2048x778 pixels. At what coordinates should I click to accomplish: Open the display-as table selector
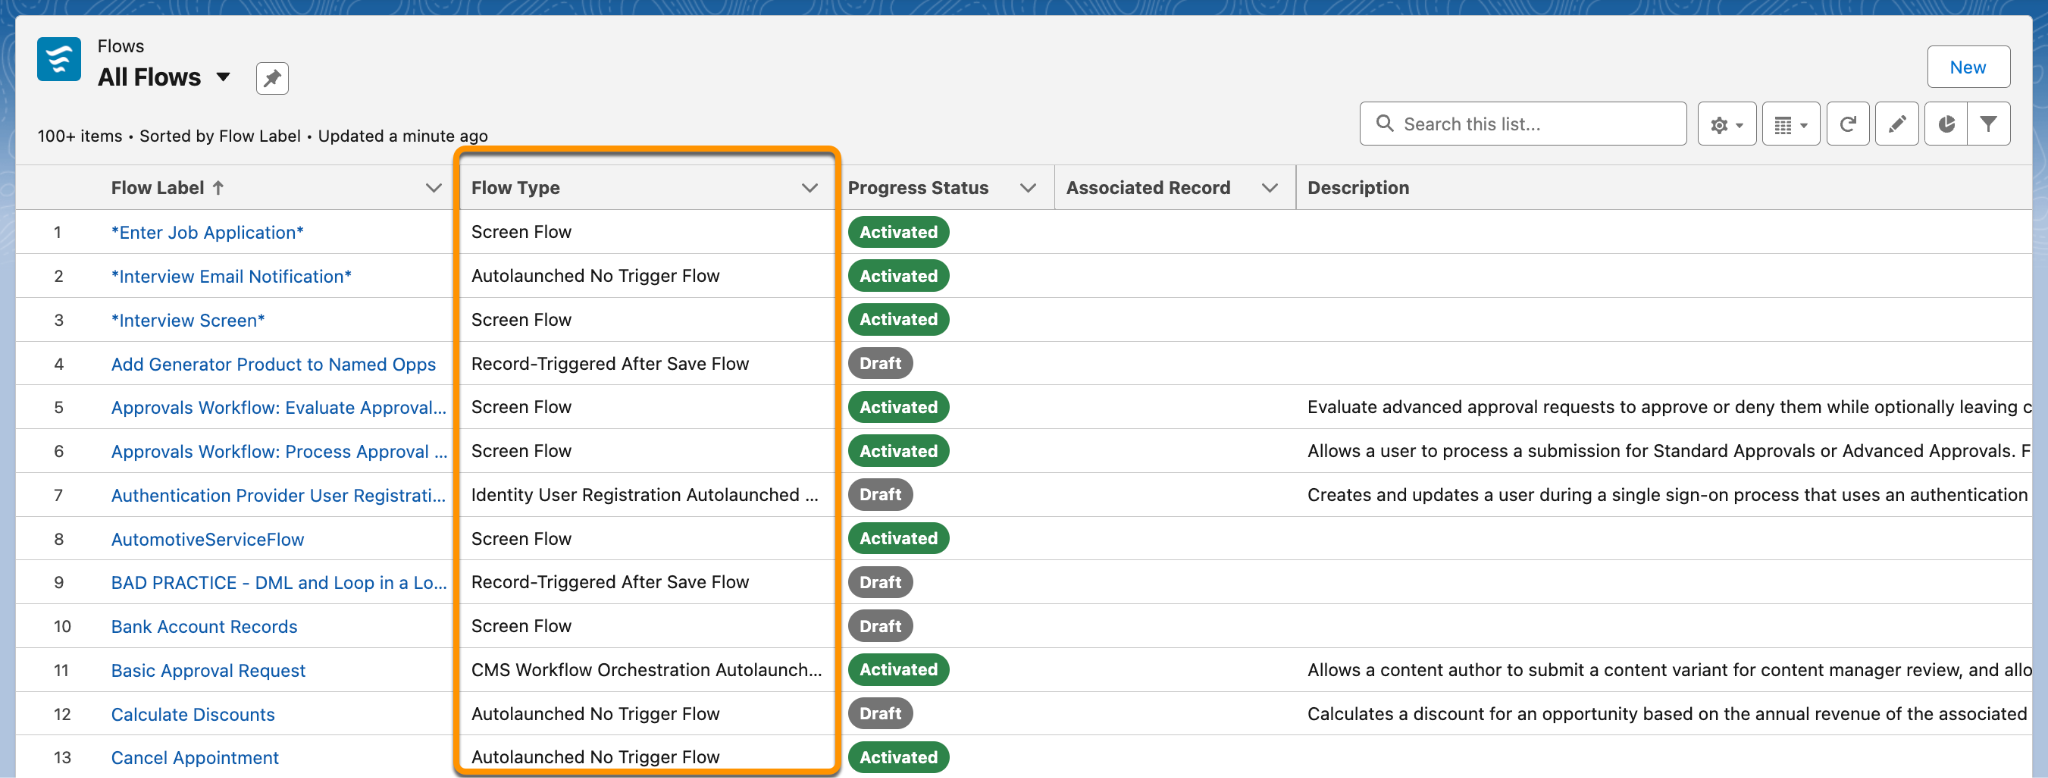(1790, 124)
